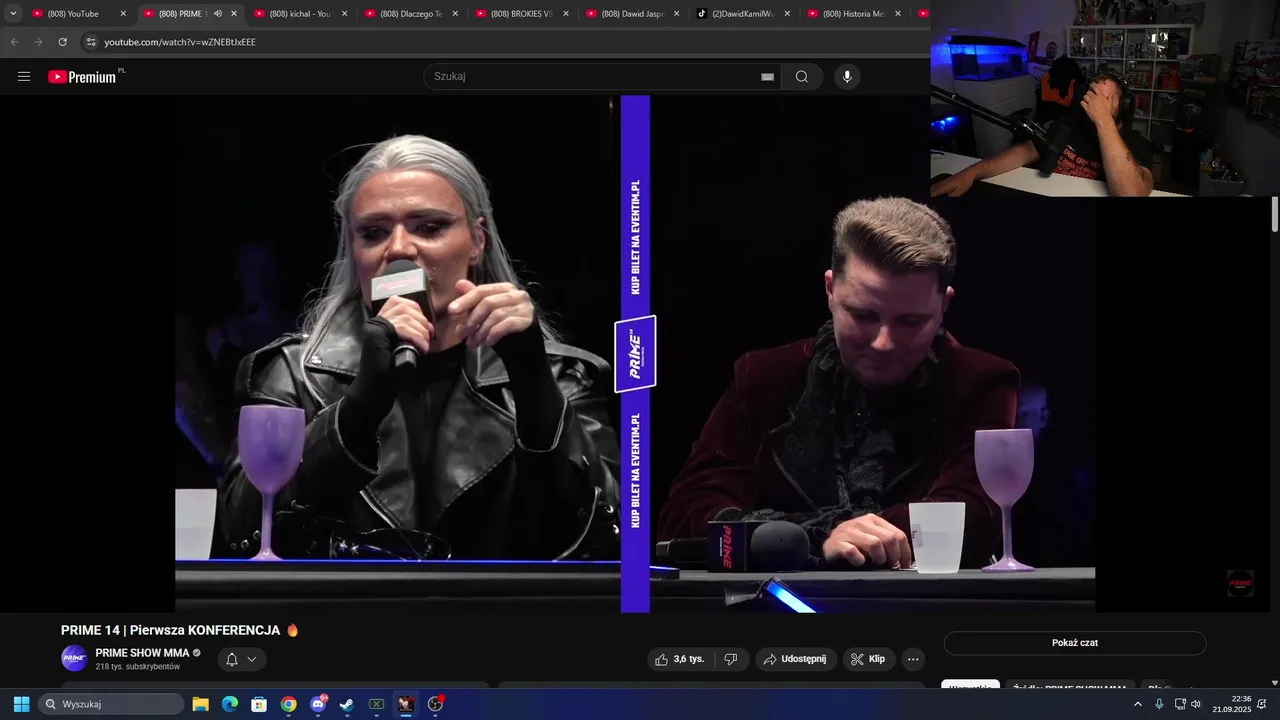
Task: Show hidden system tray icons chevron
Action: coord(1137,704)
